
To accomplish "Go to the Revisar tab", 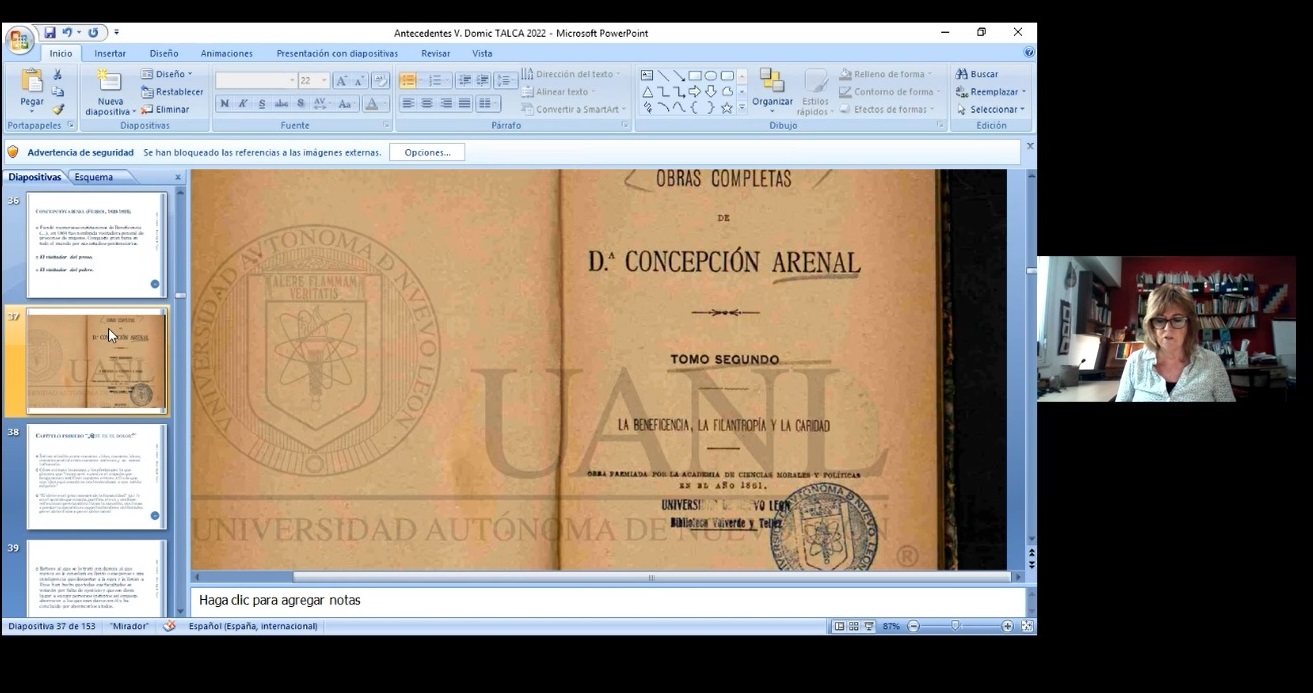I will 435,53.
